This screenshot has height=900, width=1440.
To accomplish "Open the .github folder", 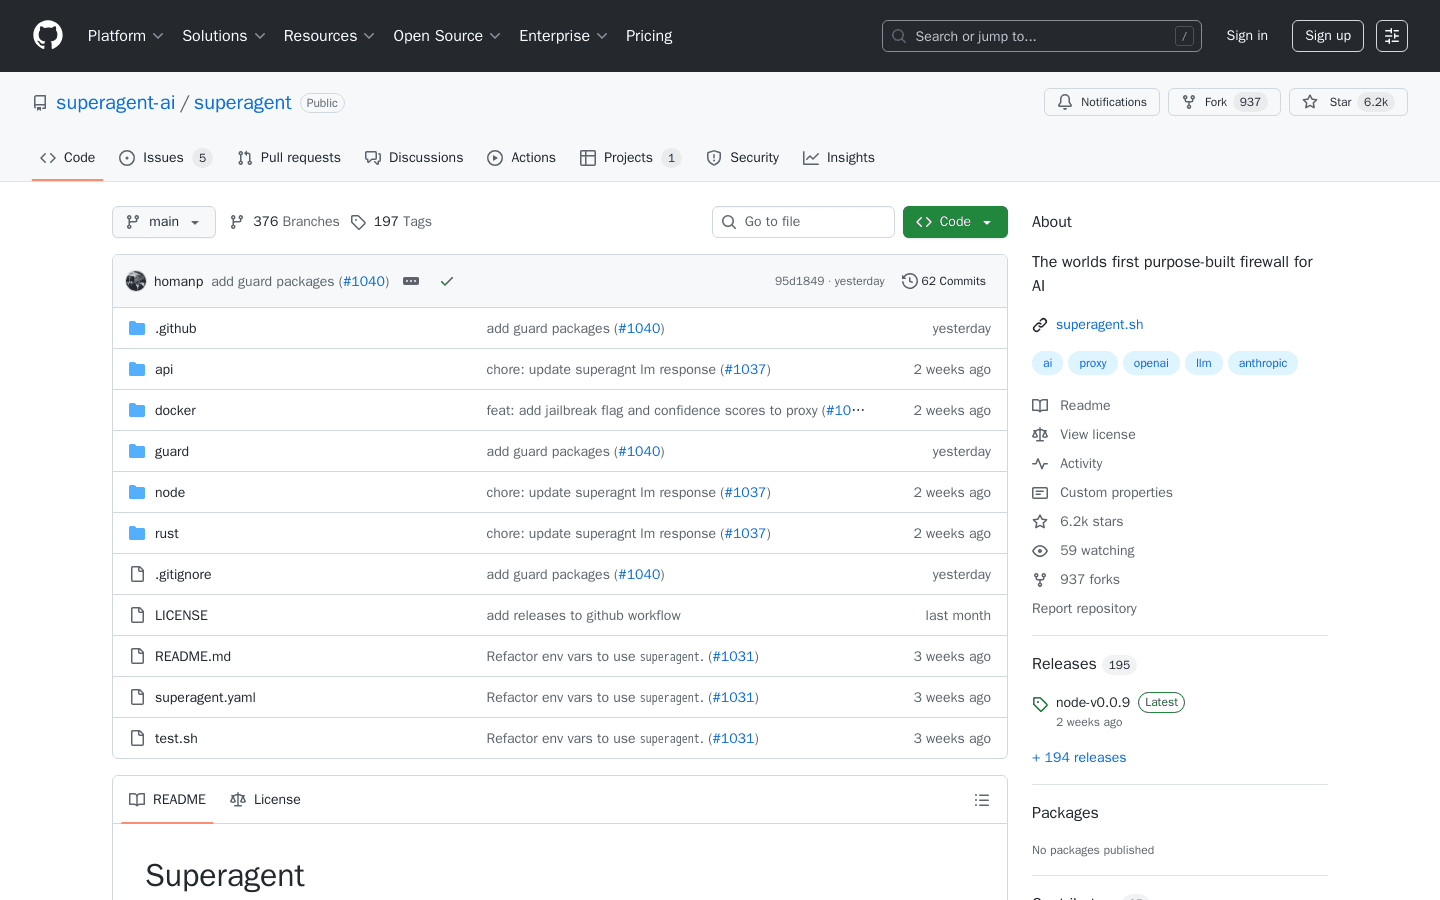I will (175, 328).
